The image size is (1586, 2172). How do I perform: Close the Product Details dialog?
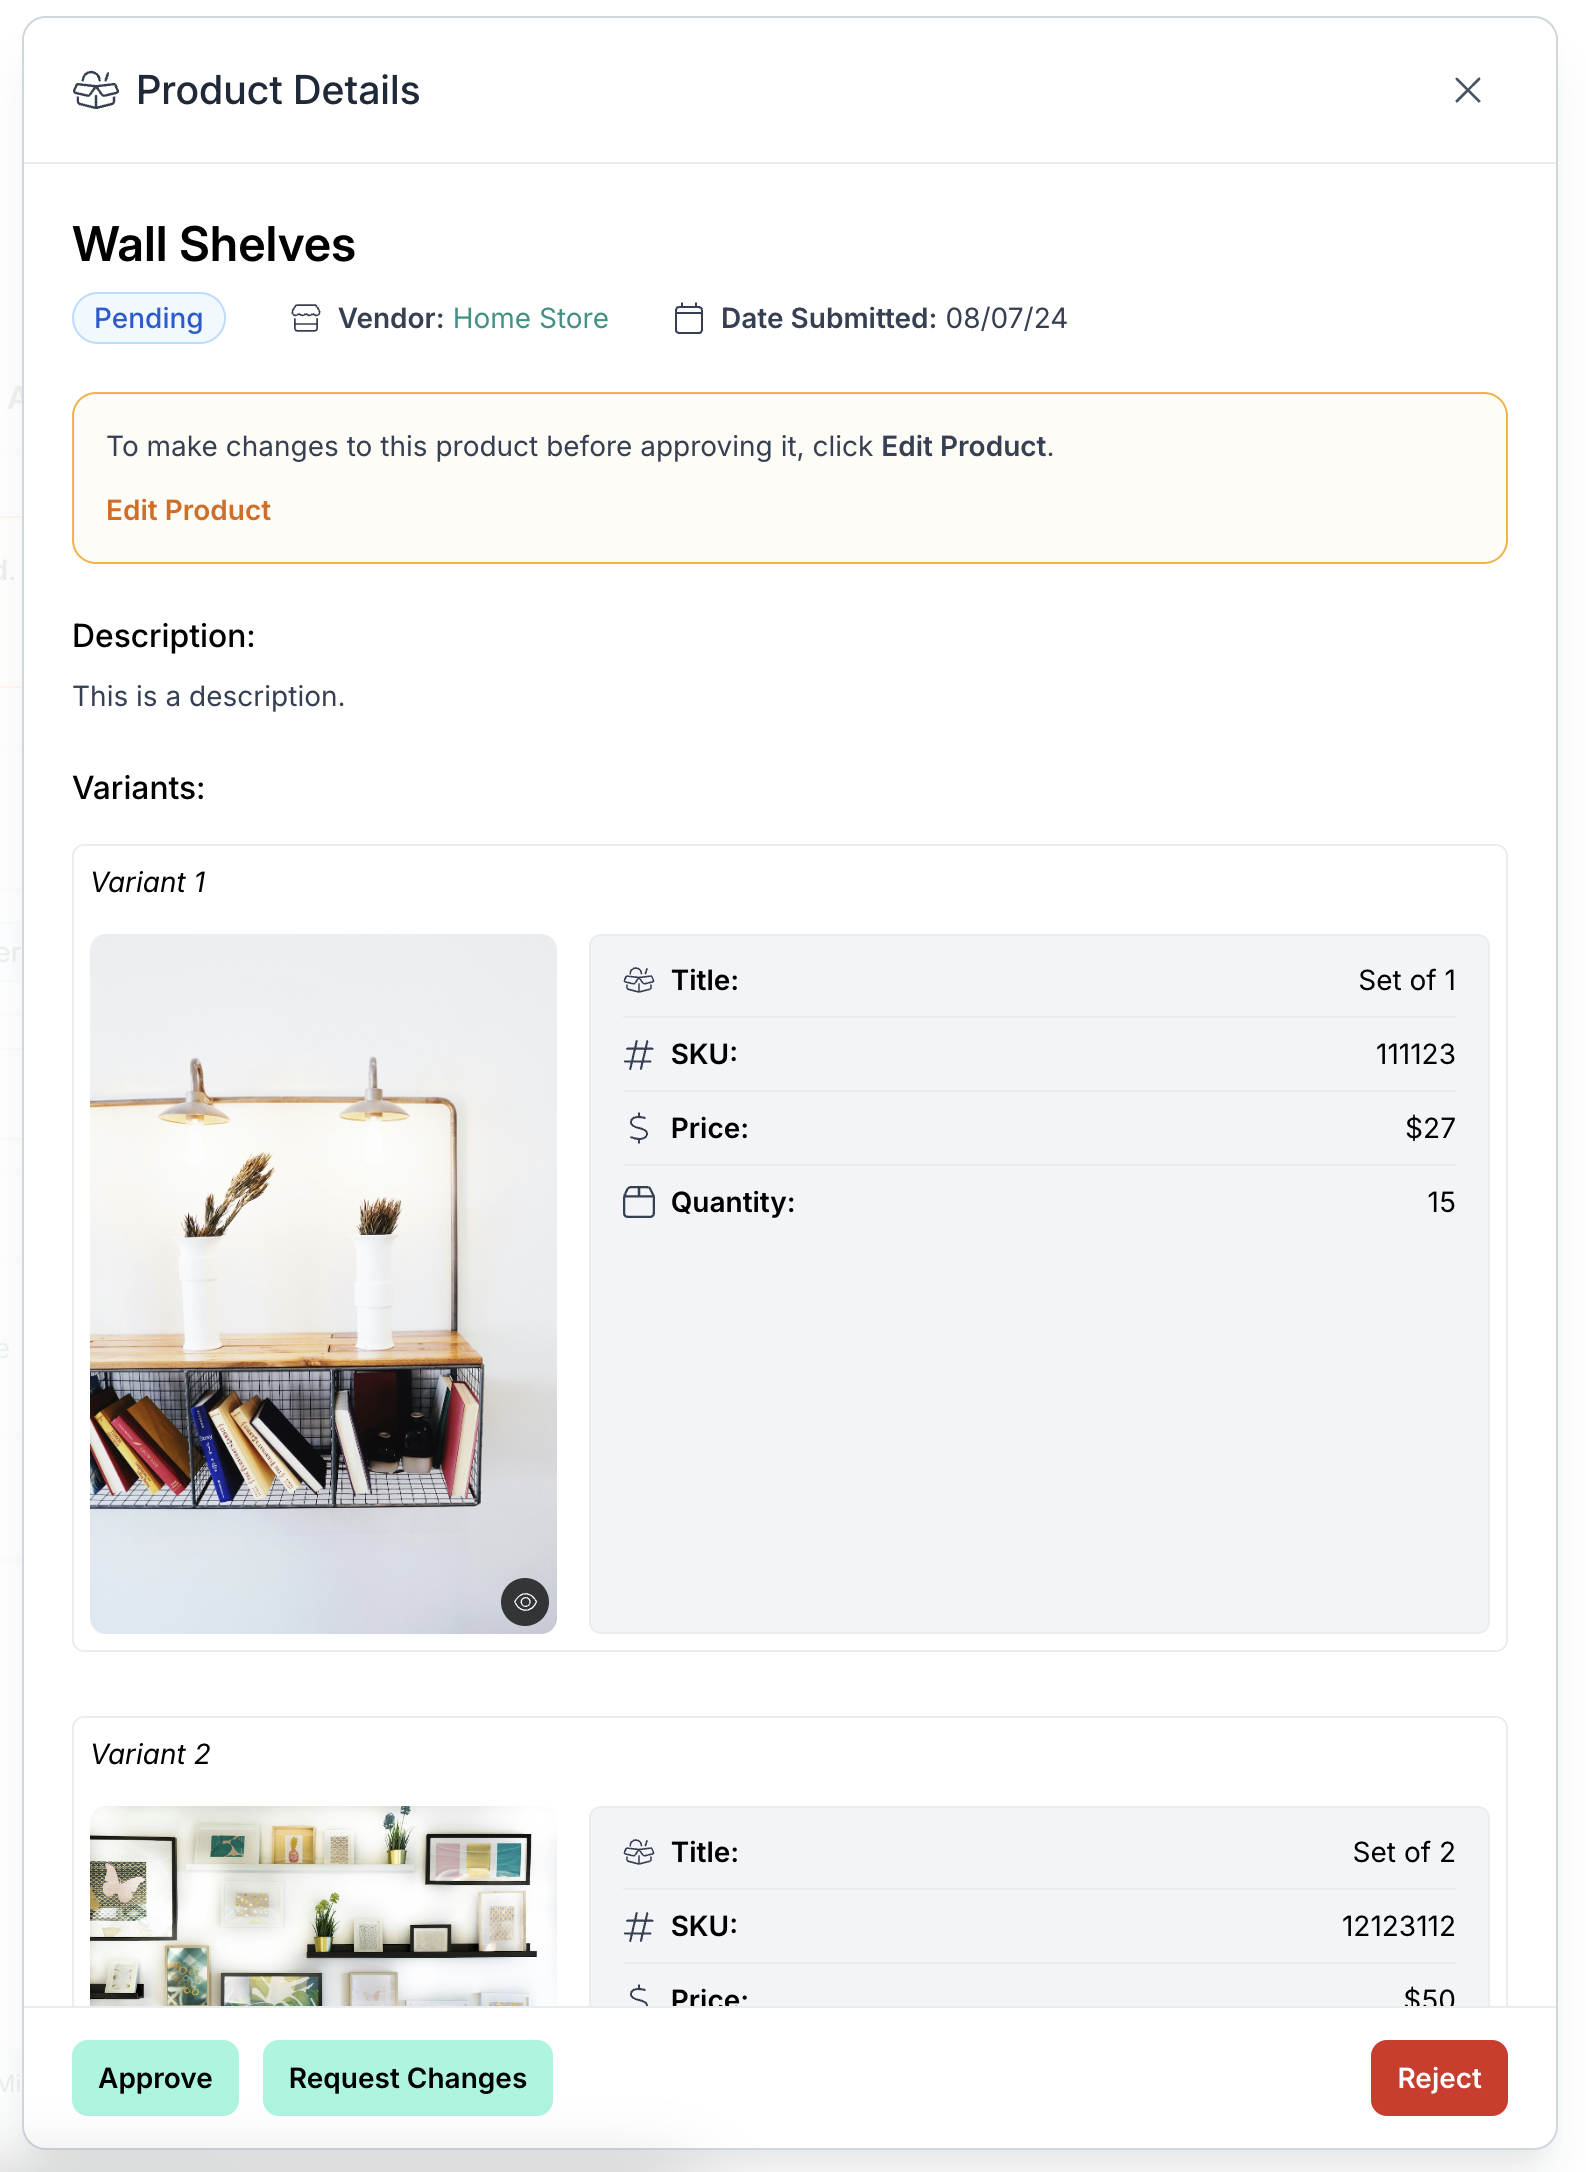click(x=1467, y=90)
